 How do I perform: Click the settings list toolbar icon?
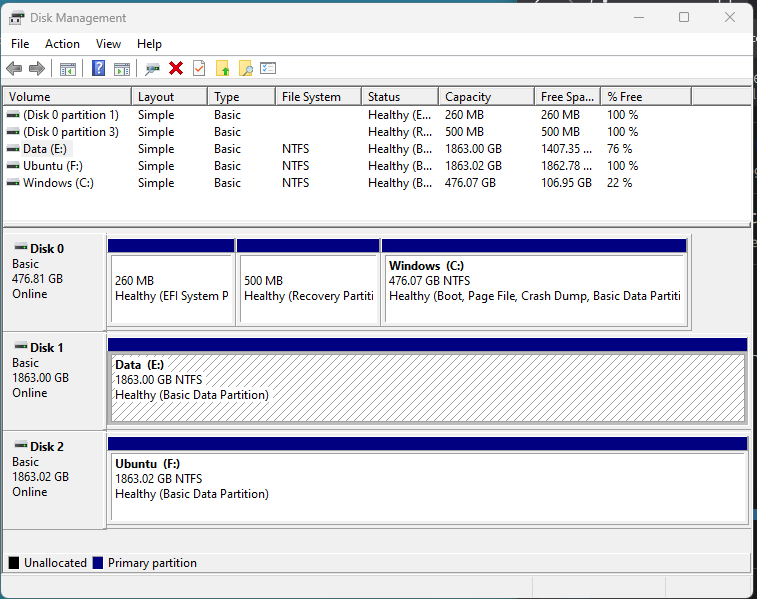click(268, 68)
